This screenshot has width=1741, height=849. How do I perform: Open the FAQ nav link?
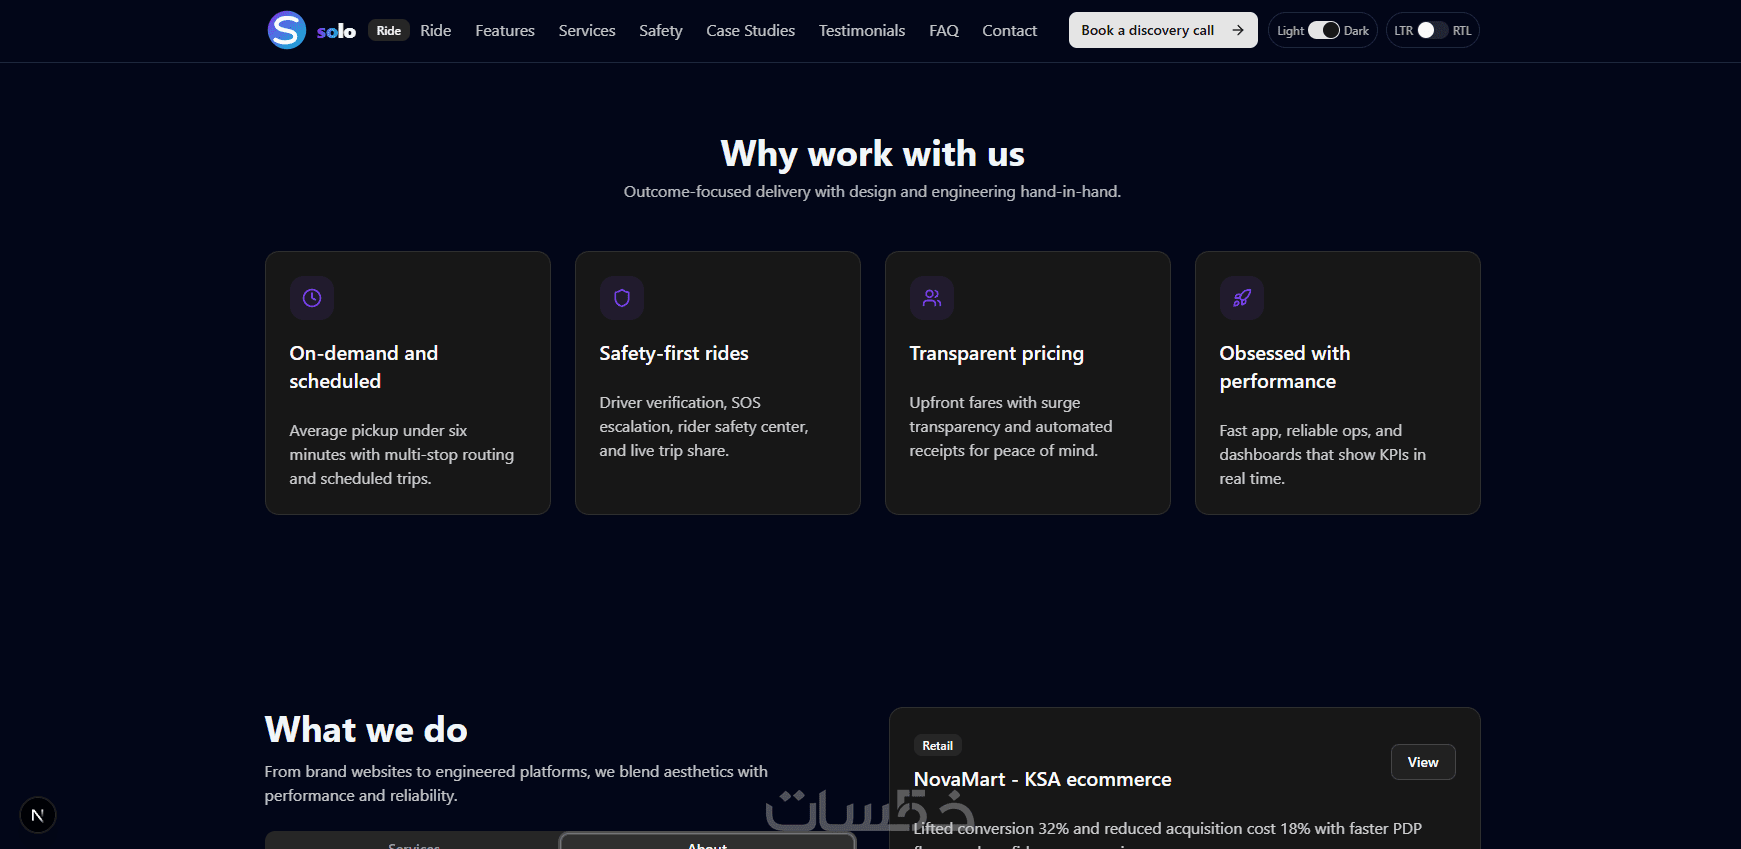(944, 30)
